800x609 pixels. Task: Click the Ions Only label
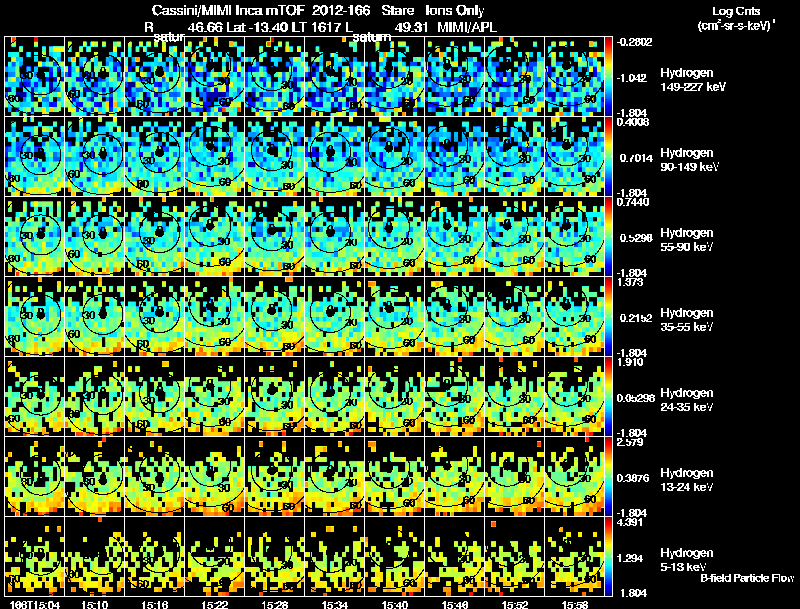455,11
